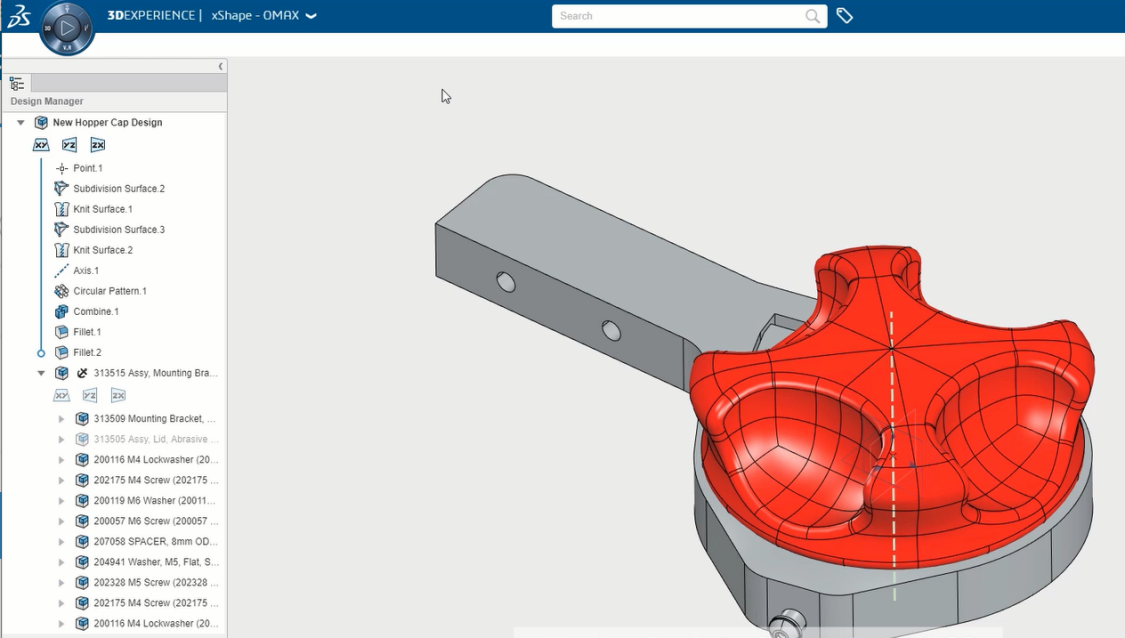Click the 3DEXPERIENCE compass play button

(67, 29)
